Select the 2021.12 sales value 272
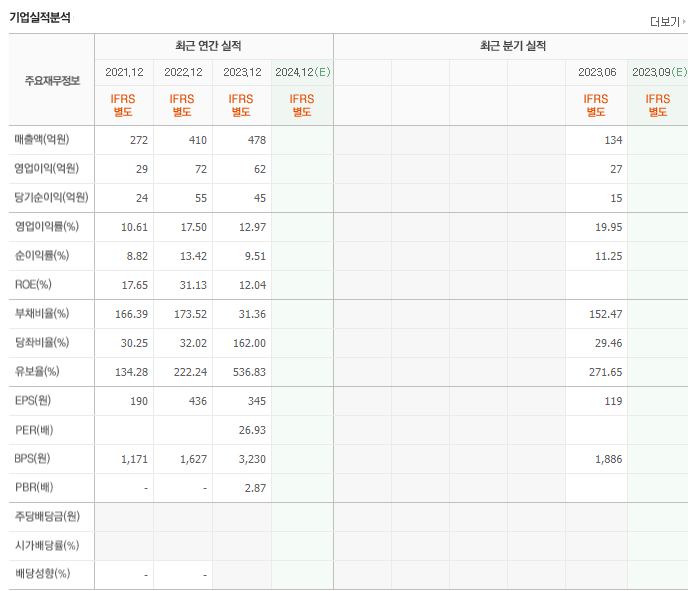Screen dimensions: 688x591 point(139,140)
